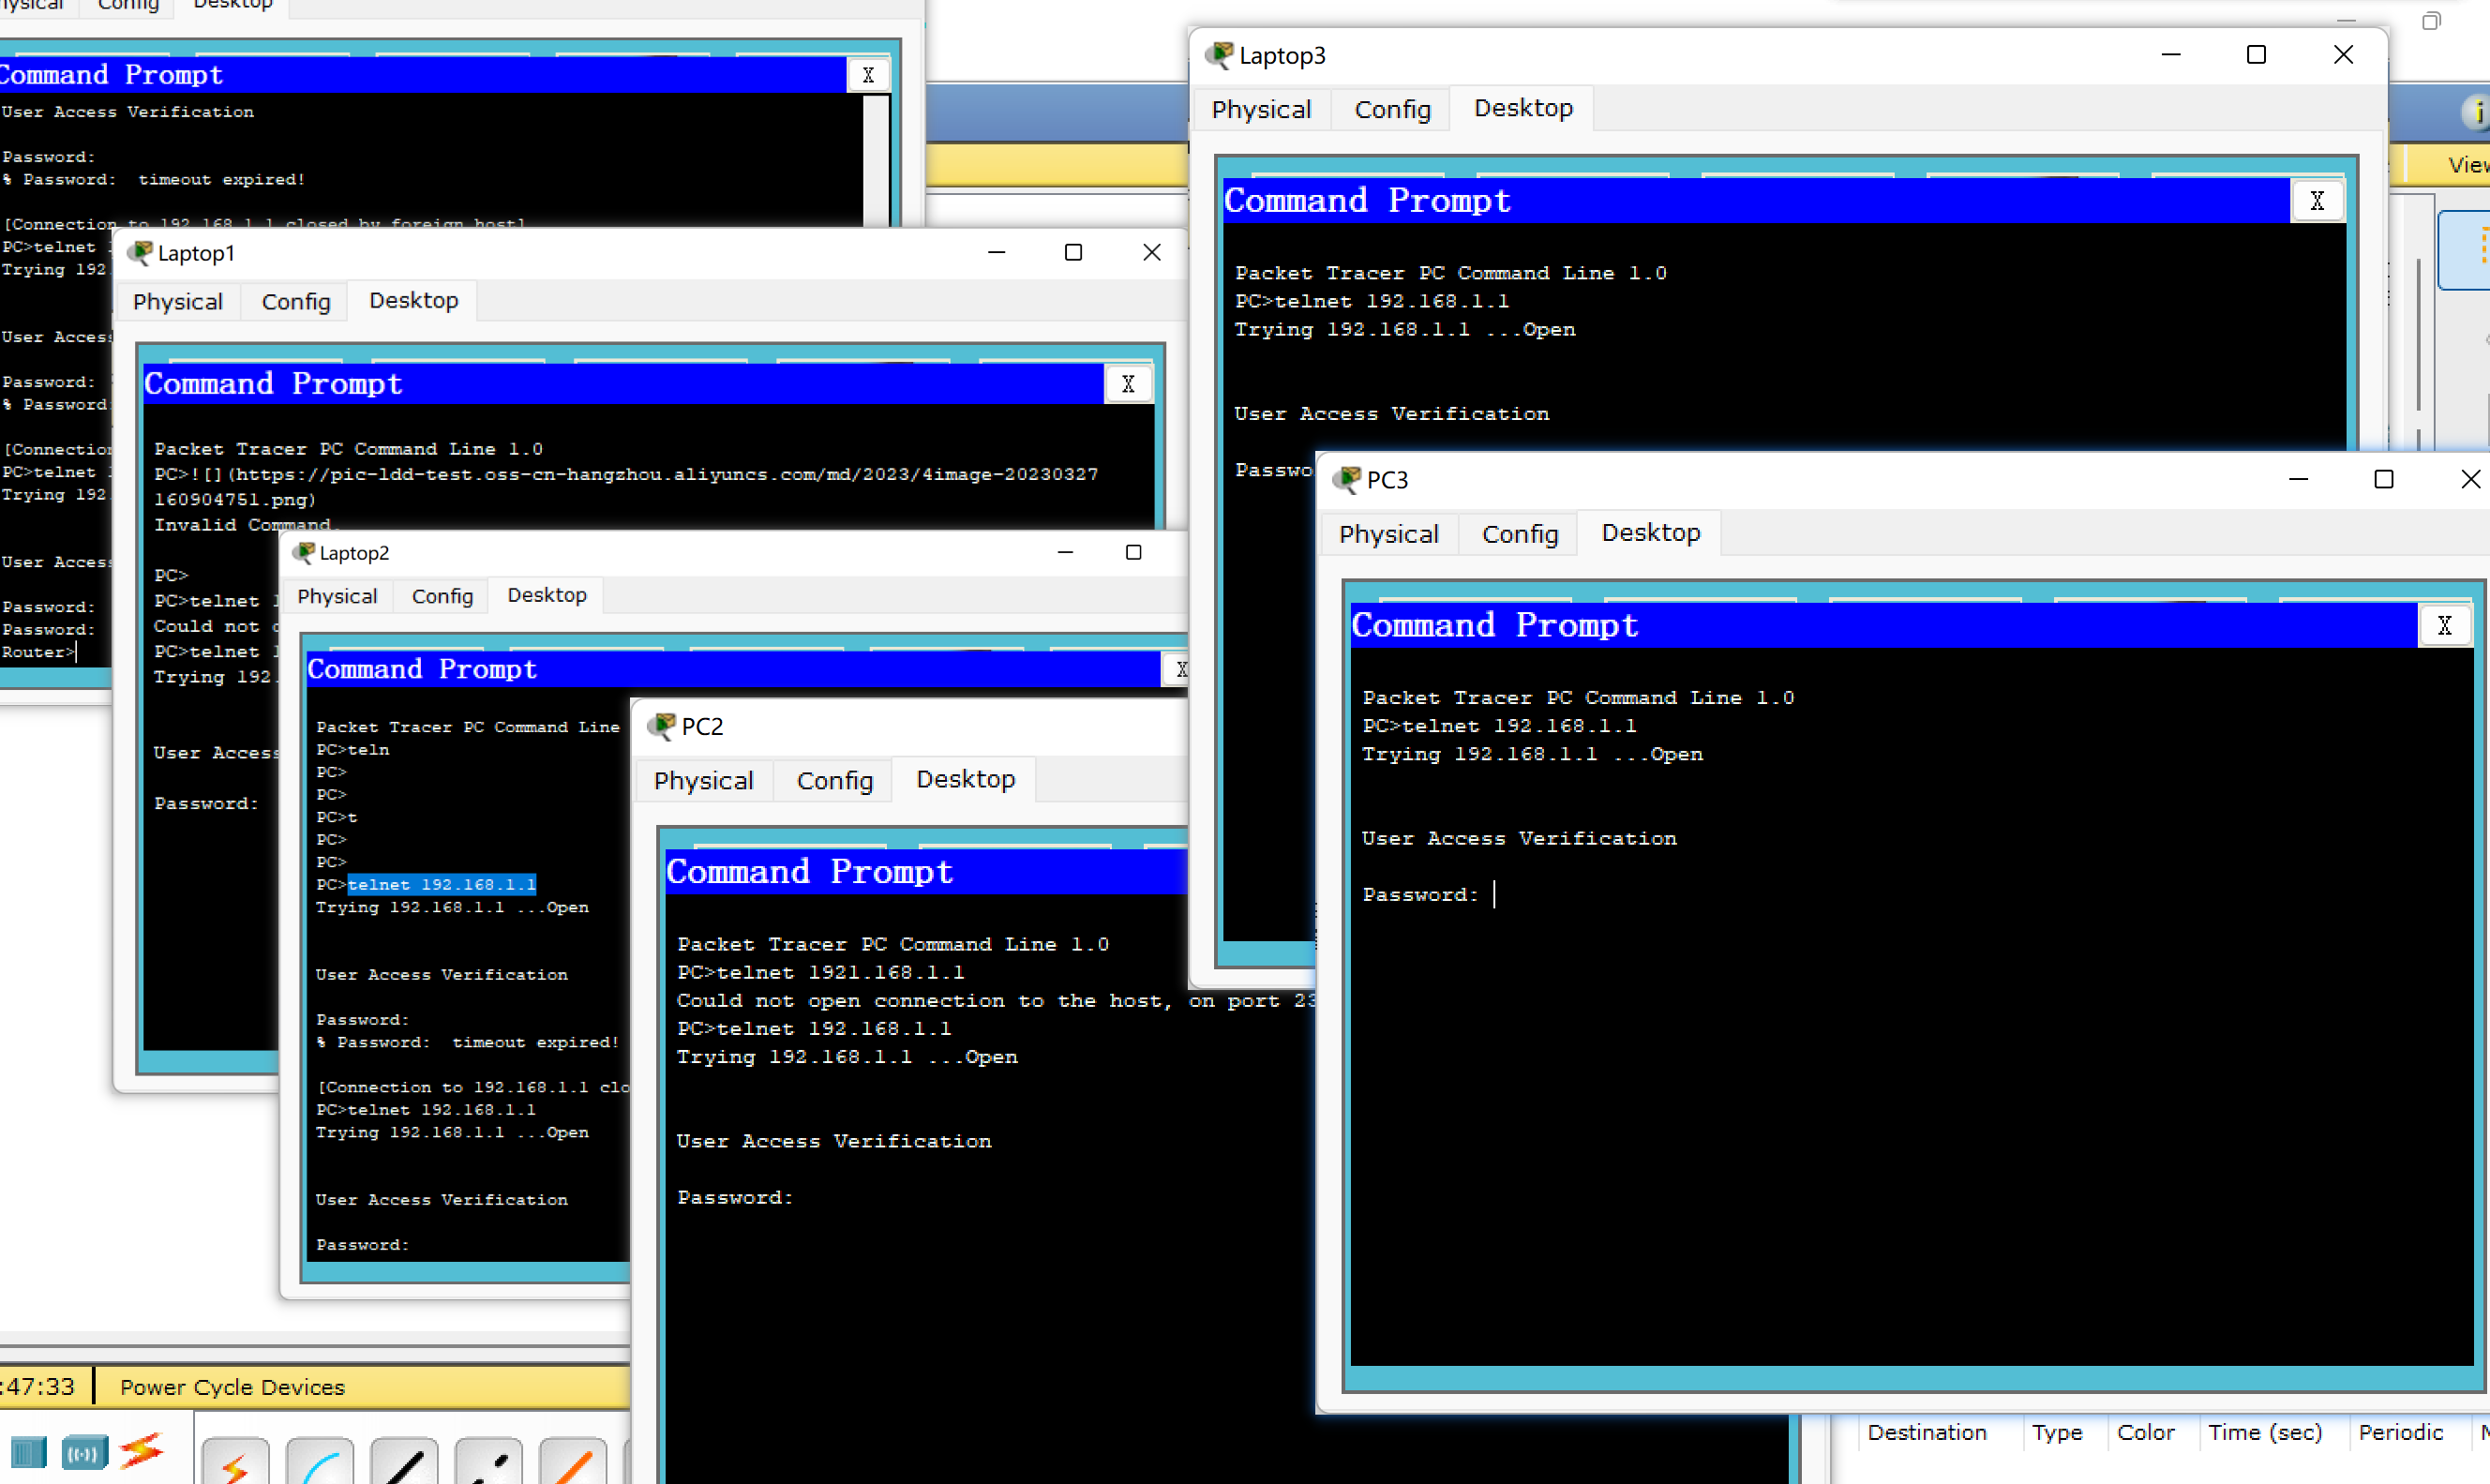Click the yellow info icon

click(2476, 111)
